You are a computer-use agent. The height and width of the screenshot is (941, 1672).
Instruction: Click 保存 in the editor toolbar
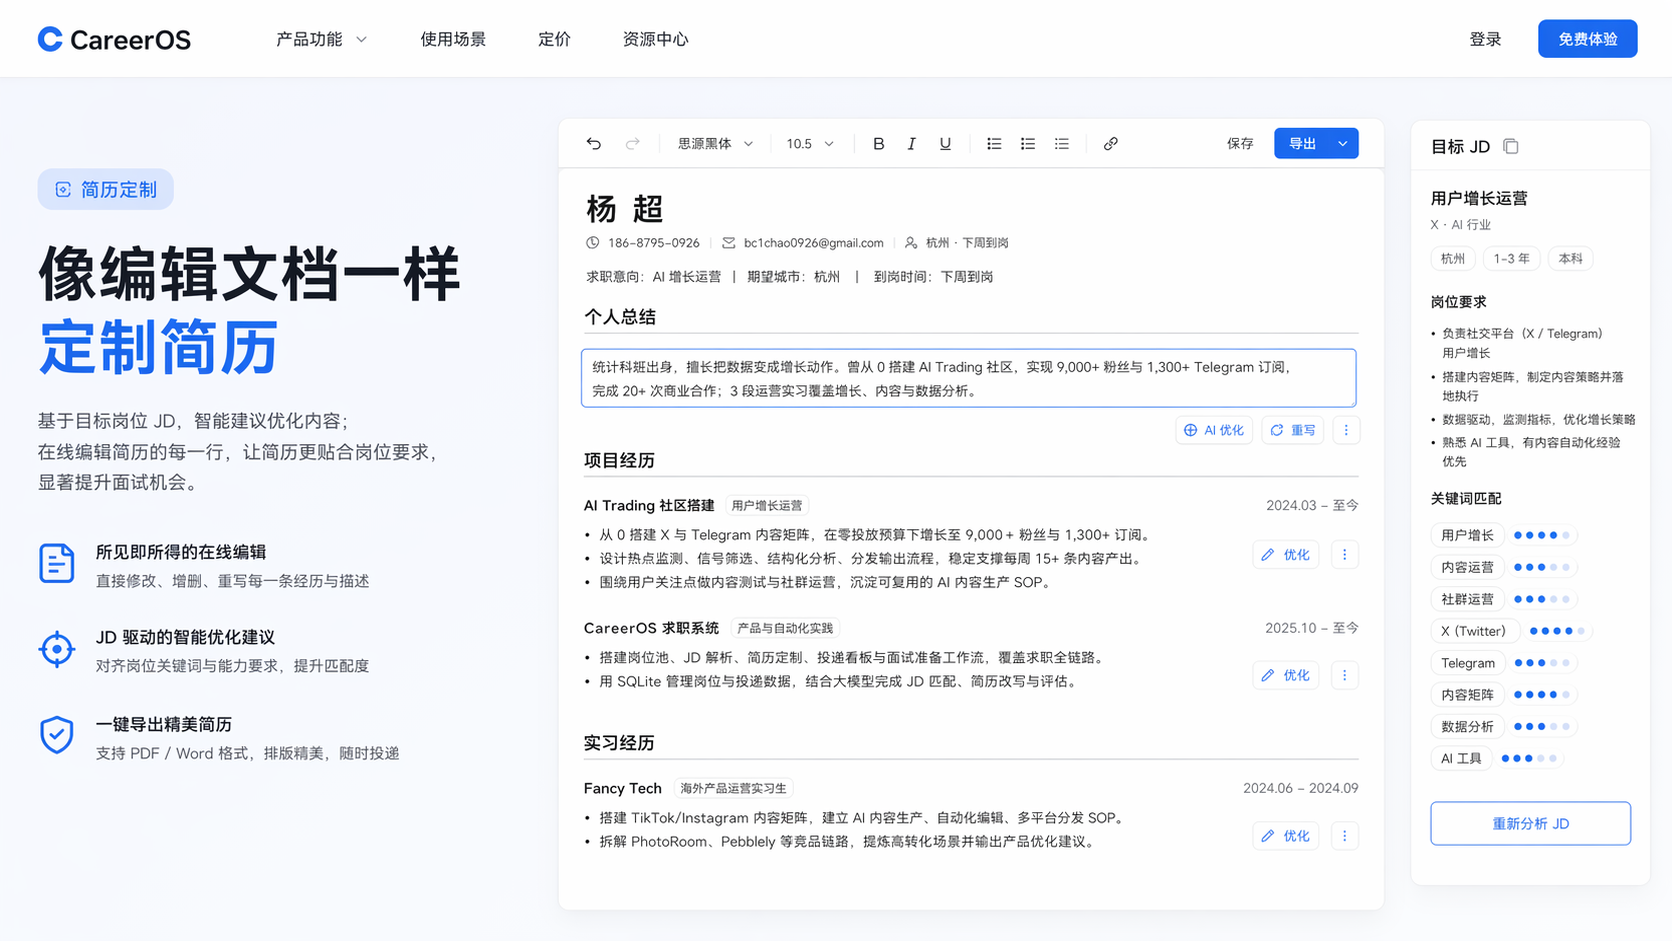[1240, 144]
